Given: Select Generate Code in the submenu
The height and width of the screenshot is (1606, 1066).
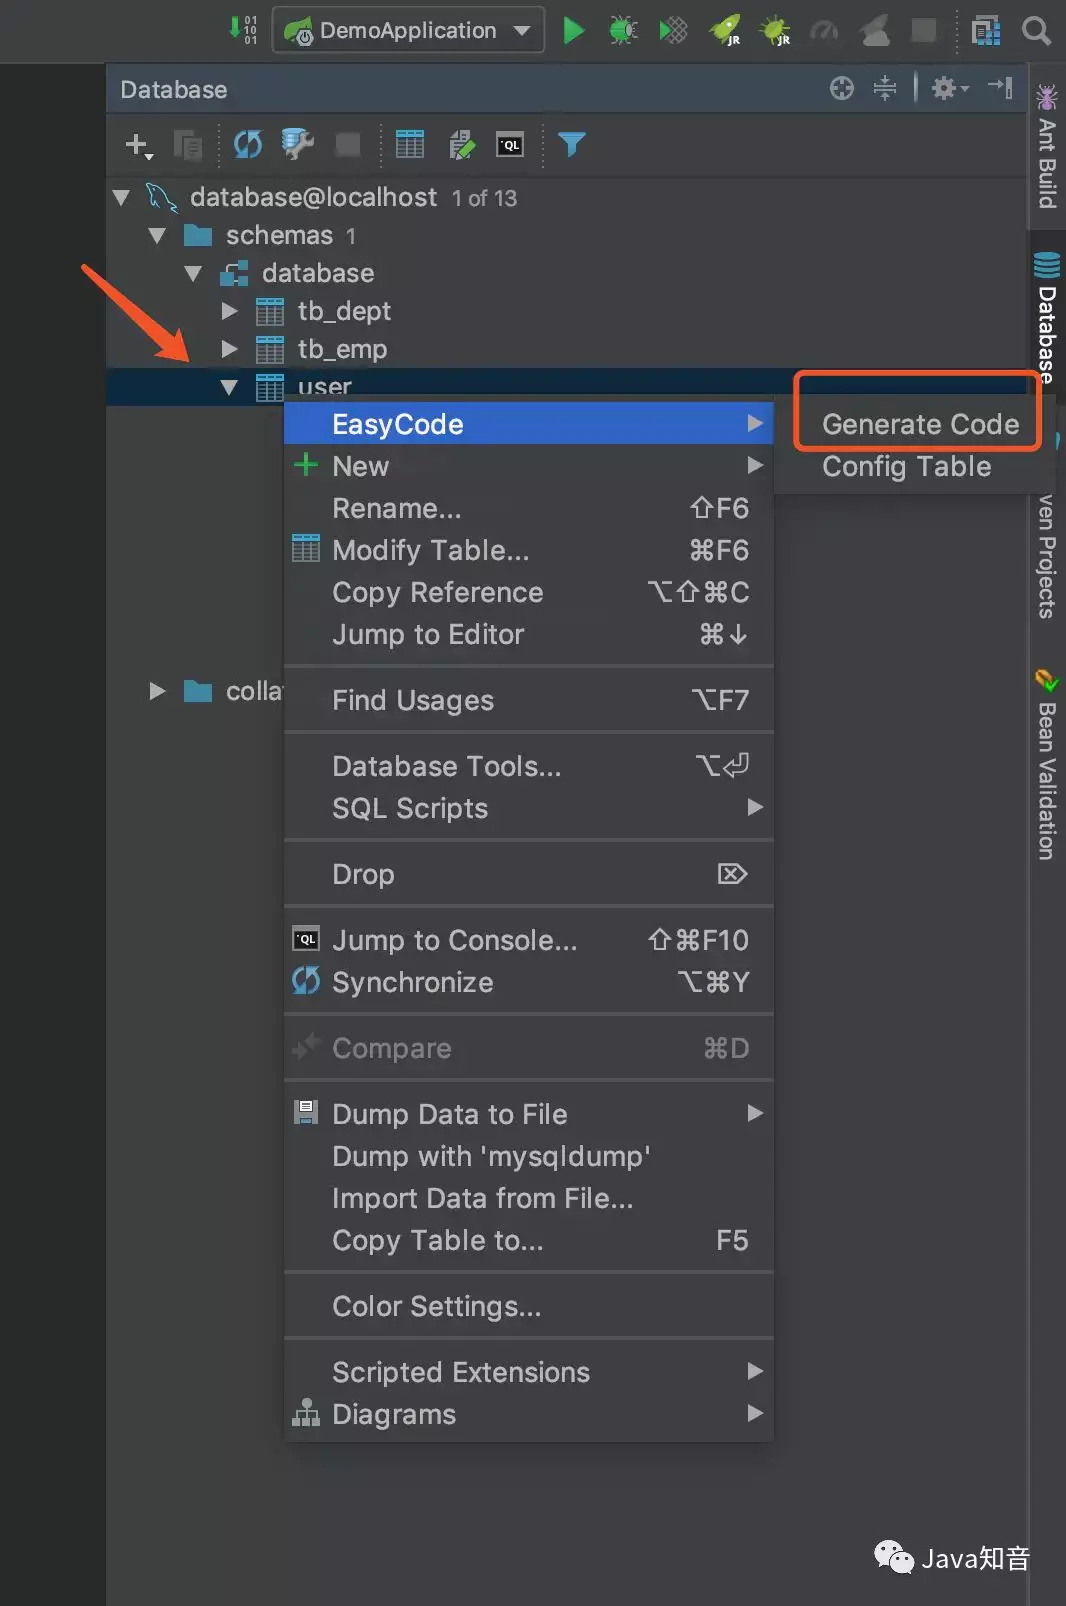Looking at the screenshot, I should tap(920, 424).
